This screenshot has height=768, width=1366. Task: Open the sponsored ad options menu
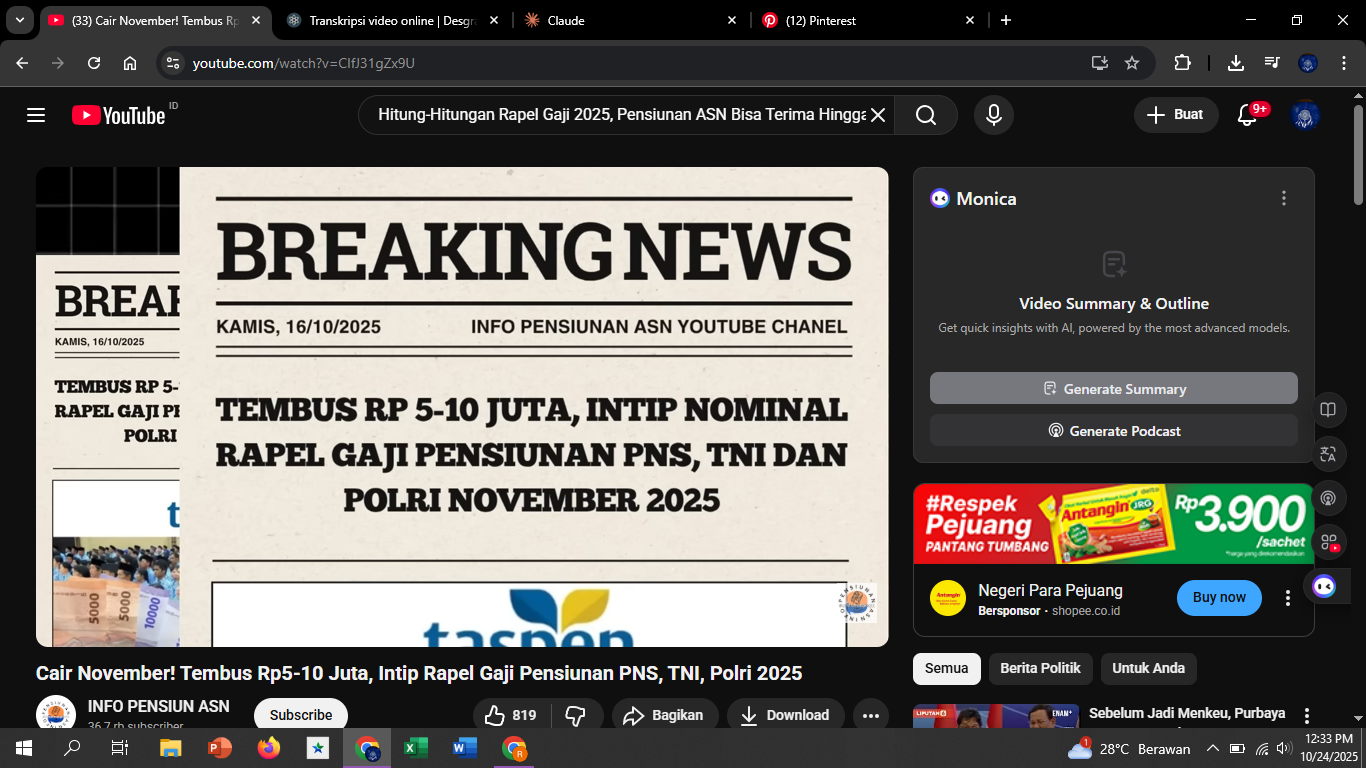(1288, 598)
